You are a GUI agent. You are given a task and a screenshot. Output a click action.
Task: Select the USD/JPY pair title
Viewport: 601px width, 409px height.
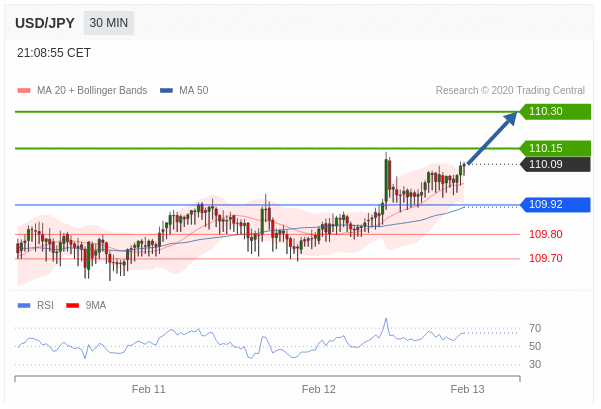[x=45, y=23]
